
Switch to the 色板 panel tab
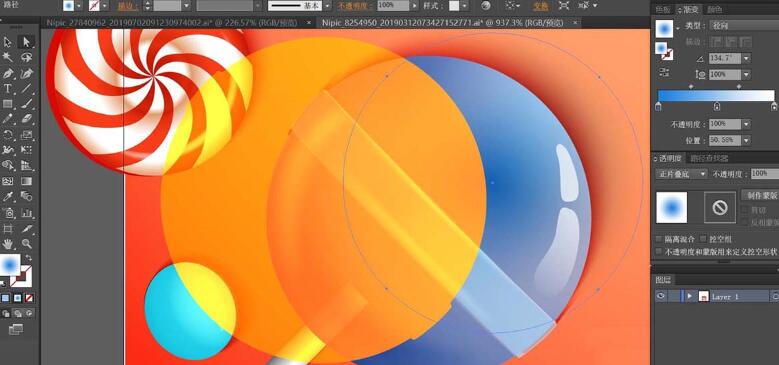click(663, 9)
